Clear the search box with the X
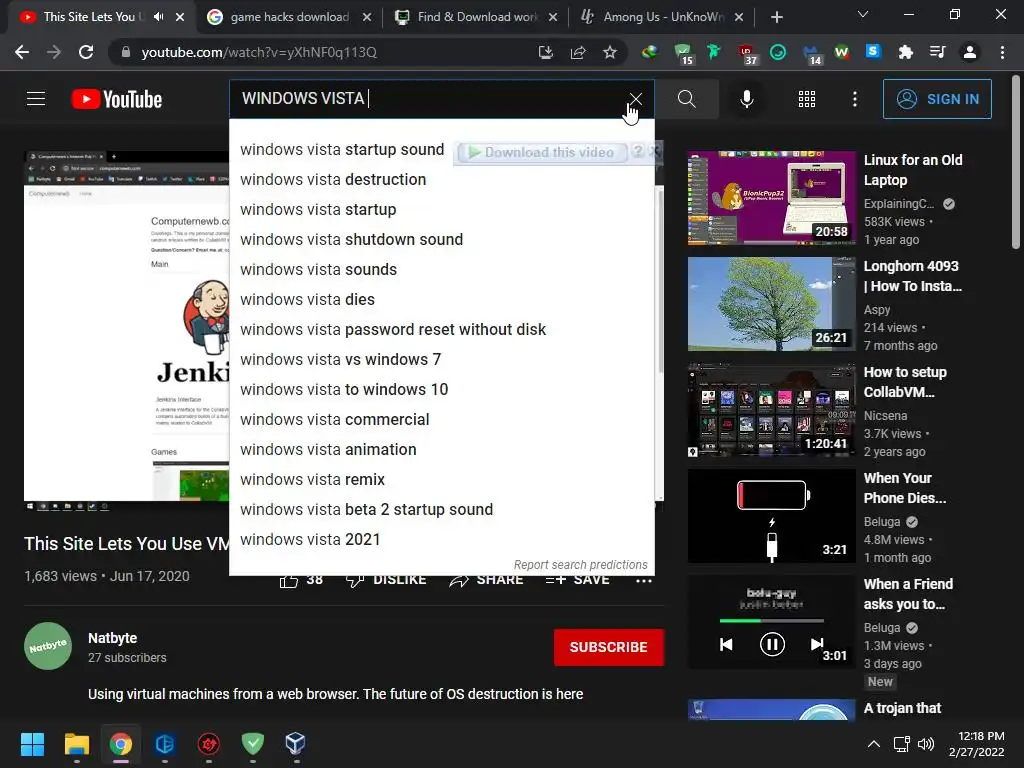This screenshot has height=768, width=1024. [635, 99]
